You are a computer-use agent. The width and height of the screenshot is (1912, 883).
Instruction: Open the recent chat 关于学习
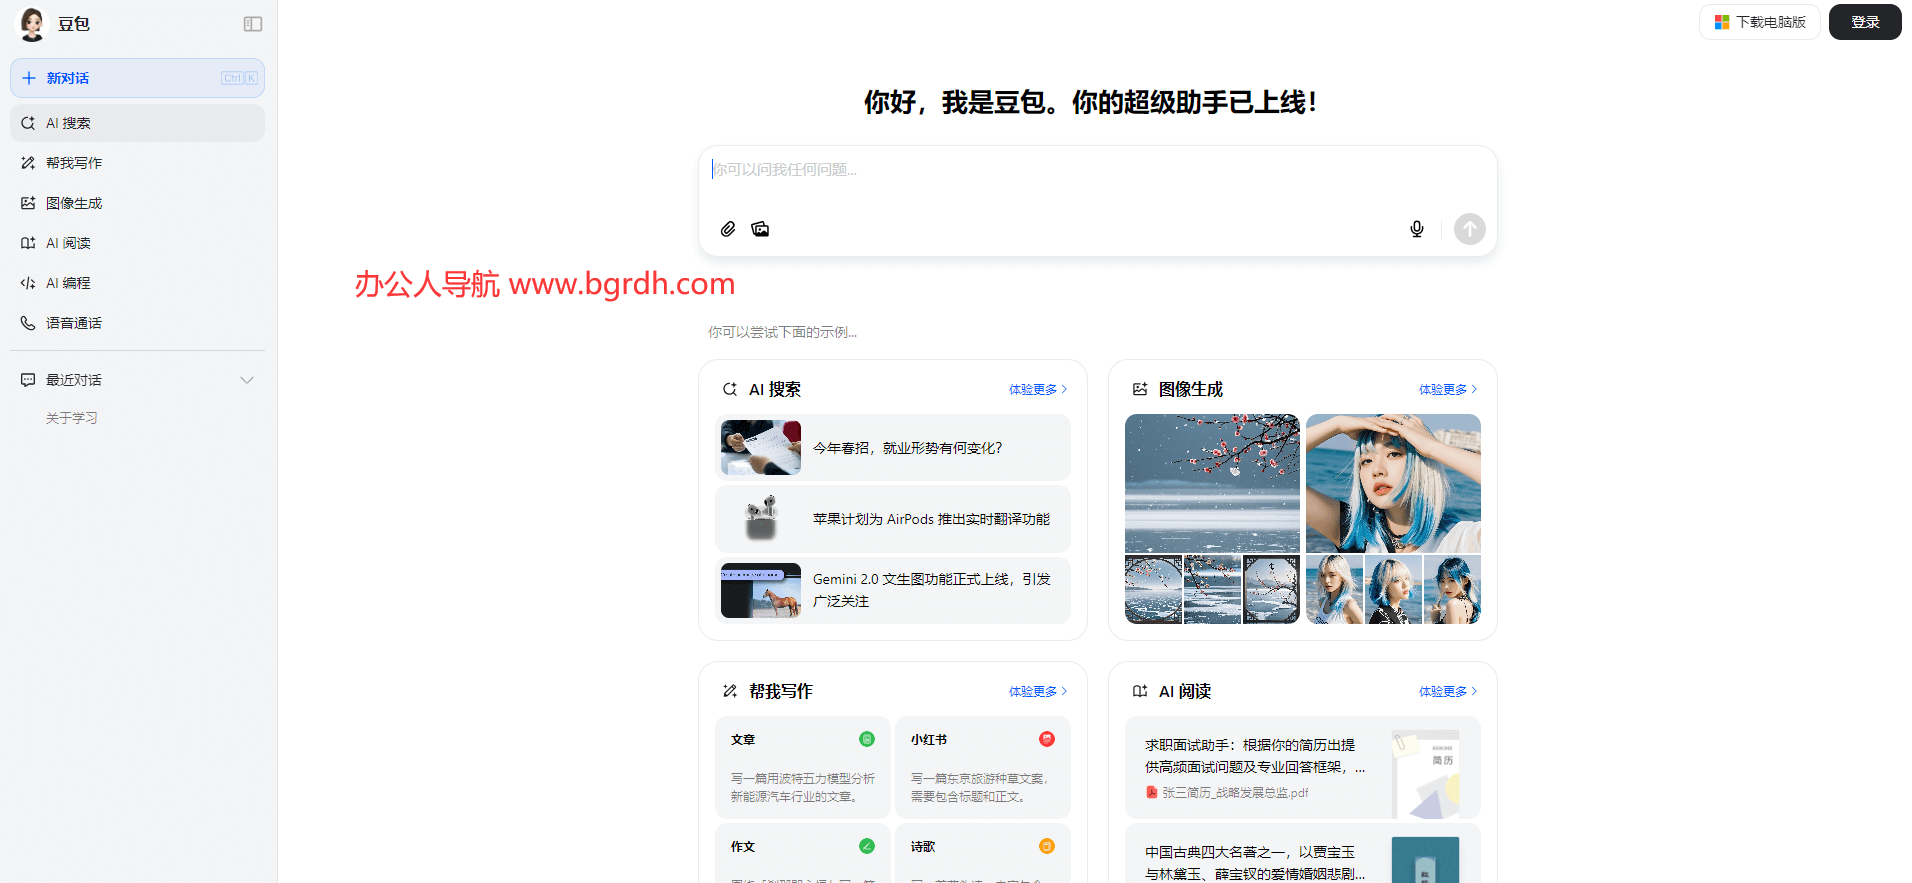72,418
